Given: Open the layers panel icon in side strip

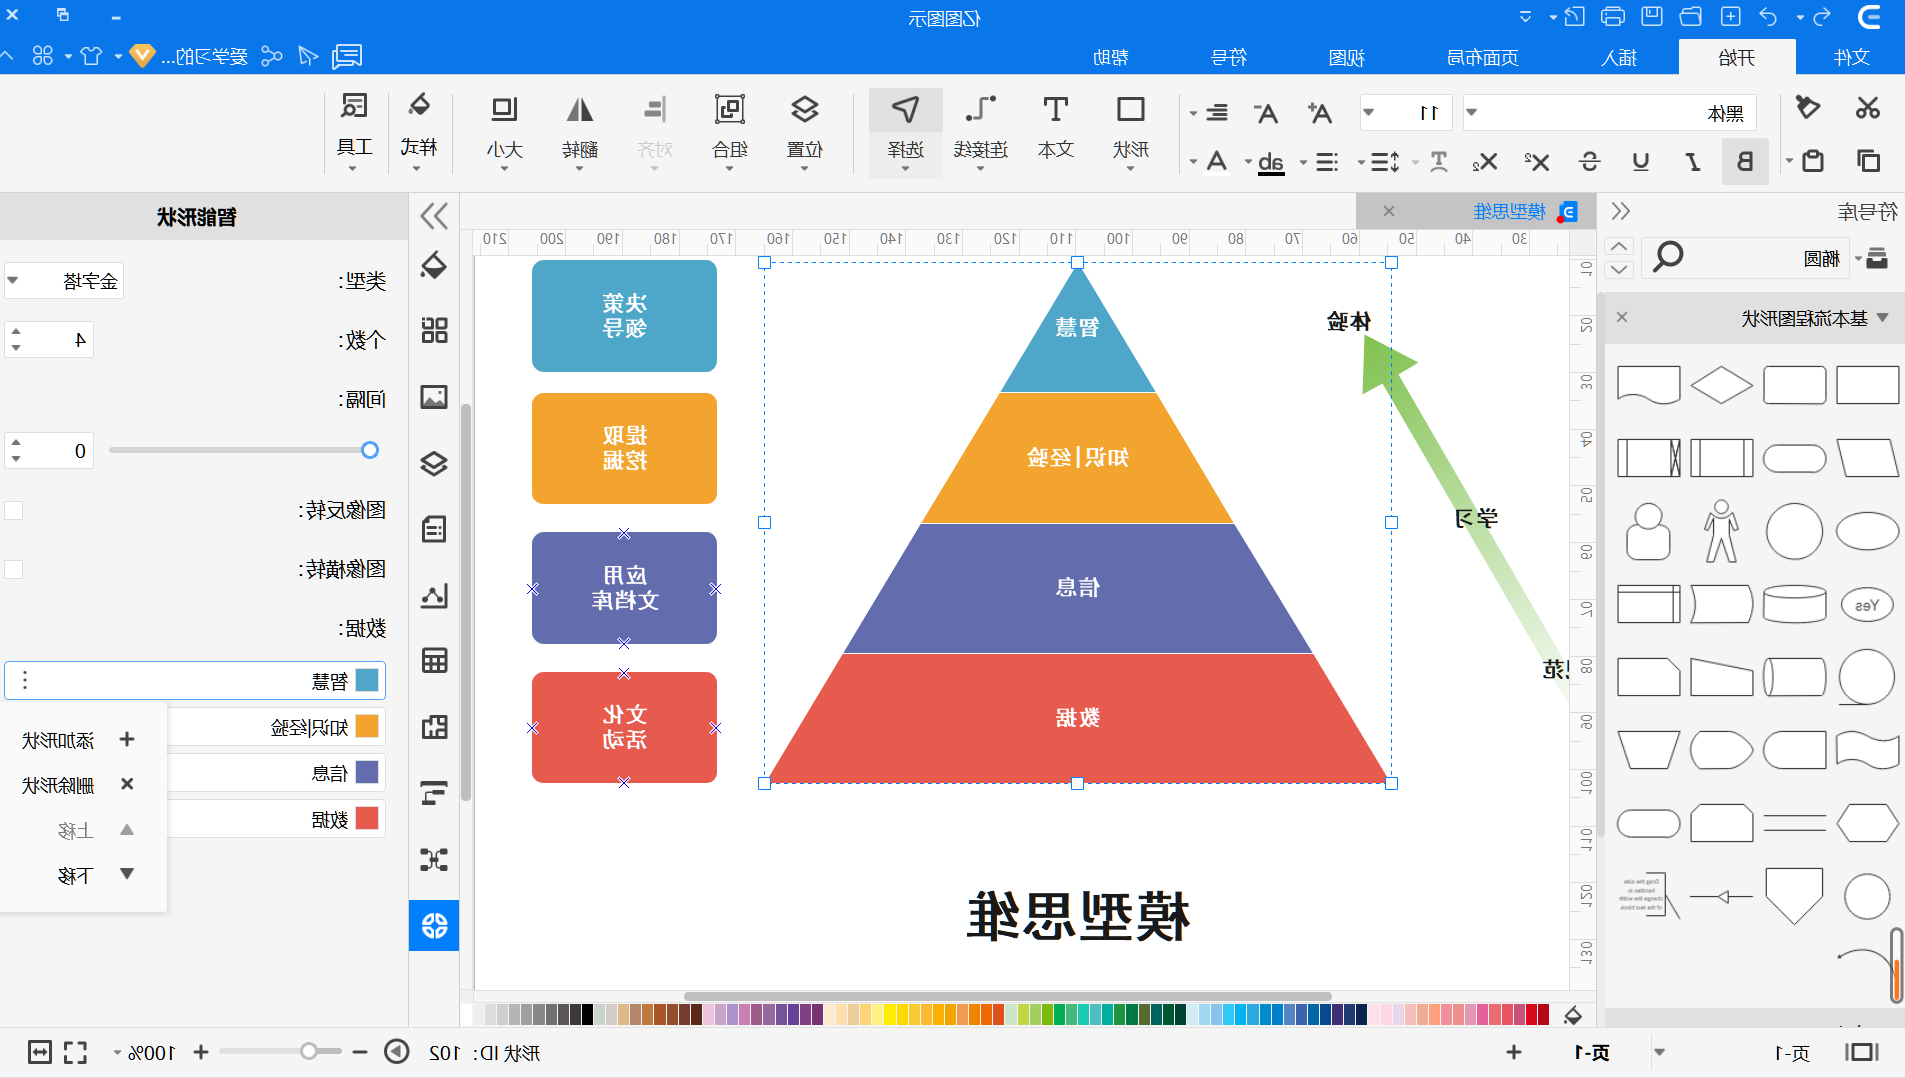Looking at the screenshot, I should click(x=434, y=463).
